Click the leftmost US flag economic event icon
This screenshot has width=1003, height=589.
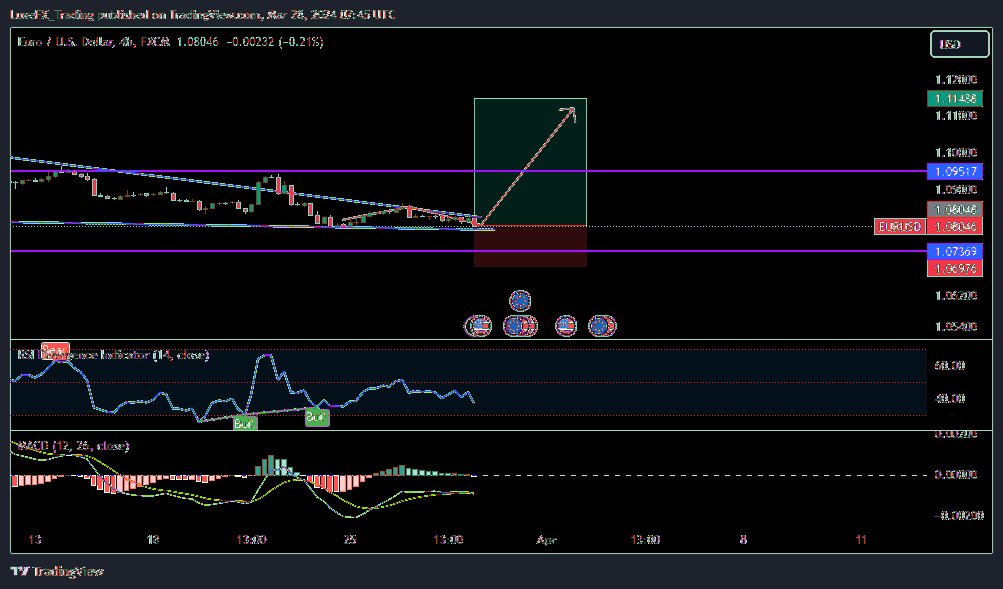478,326
